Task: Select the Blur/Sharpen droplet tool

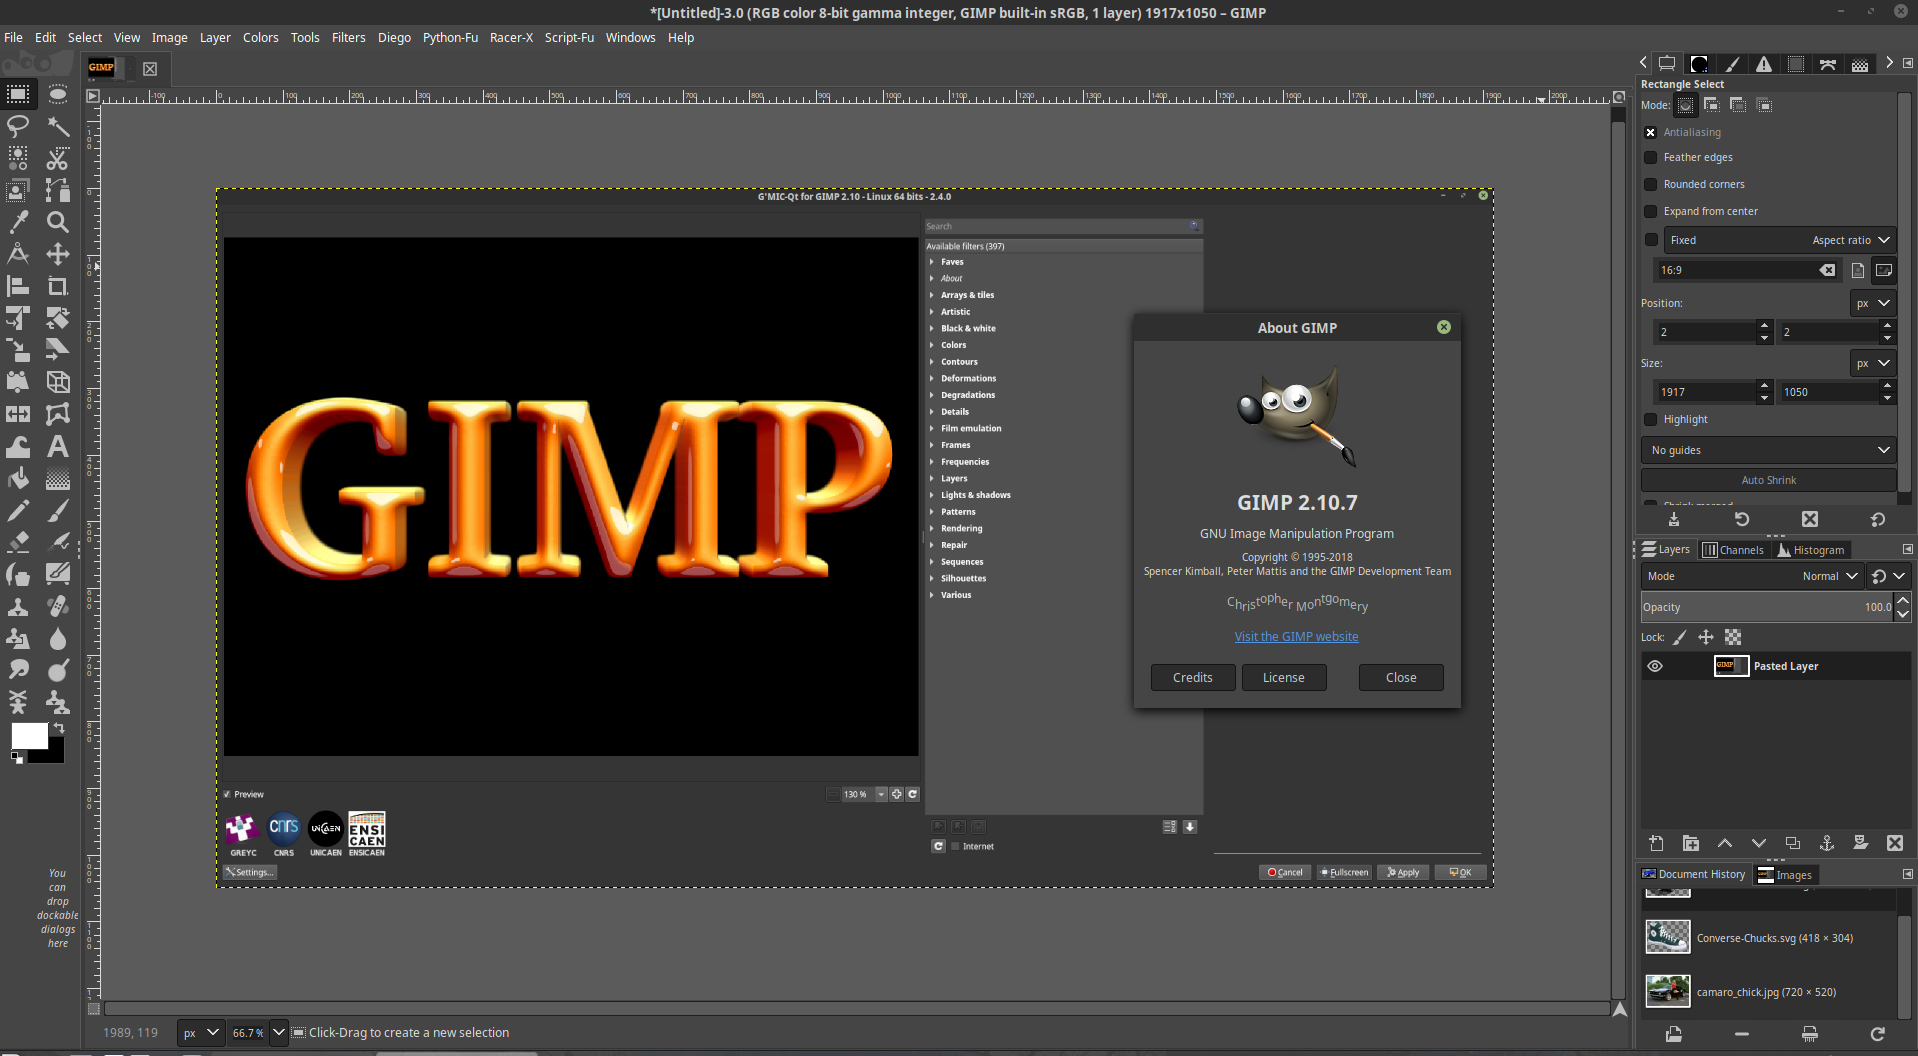Action: (x=58, y=638)
